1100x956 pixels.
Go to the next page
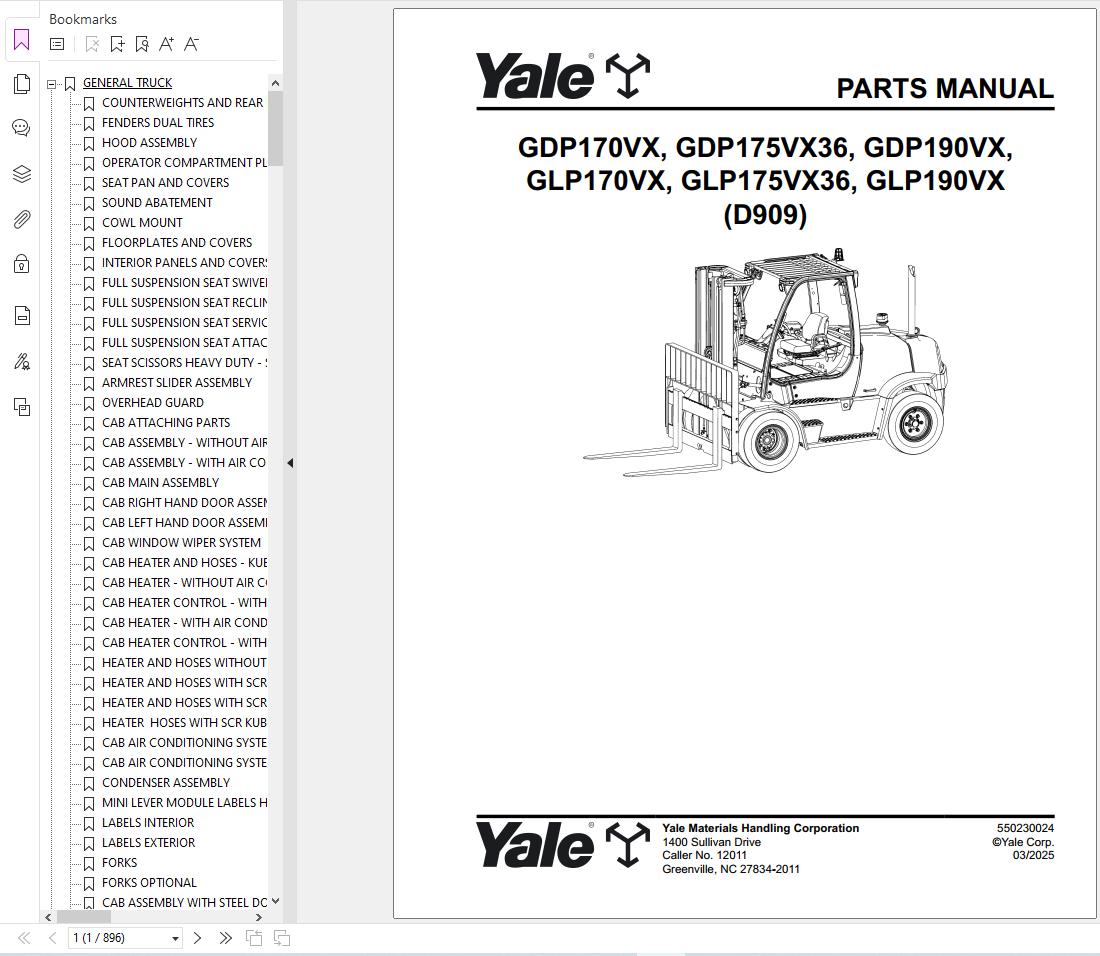coord(198,938)
